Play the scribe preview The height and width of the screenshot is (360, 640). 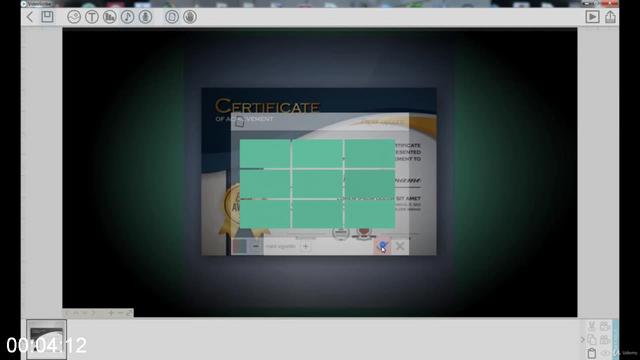(592, 17)
